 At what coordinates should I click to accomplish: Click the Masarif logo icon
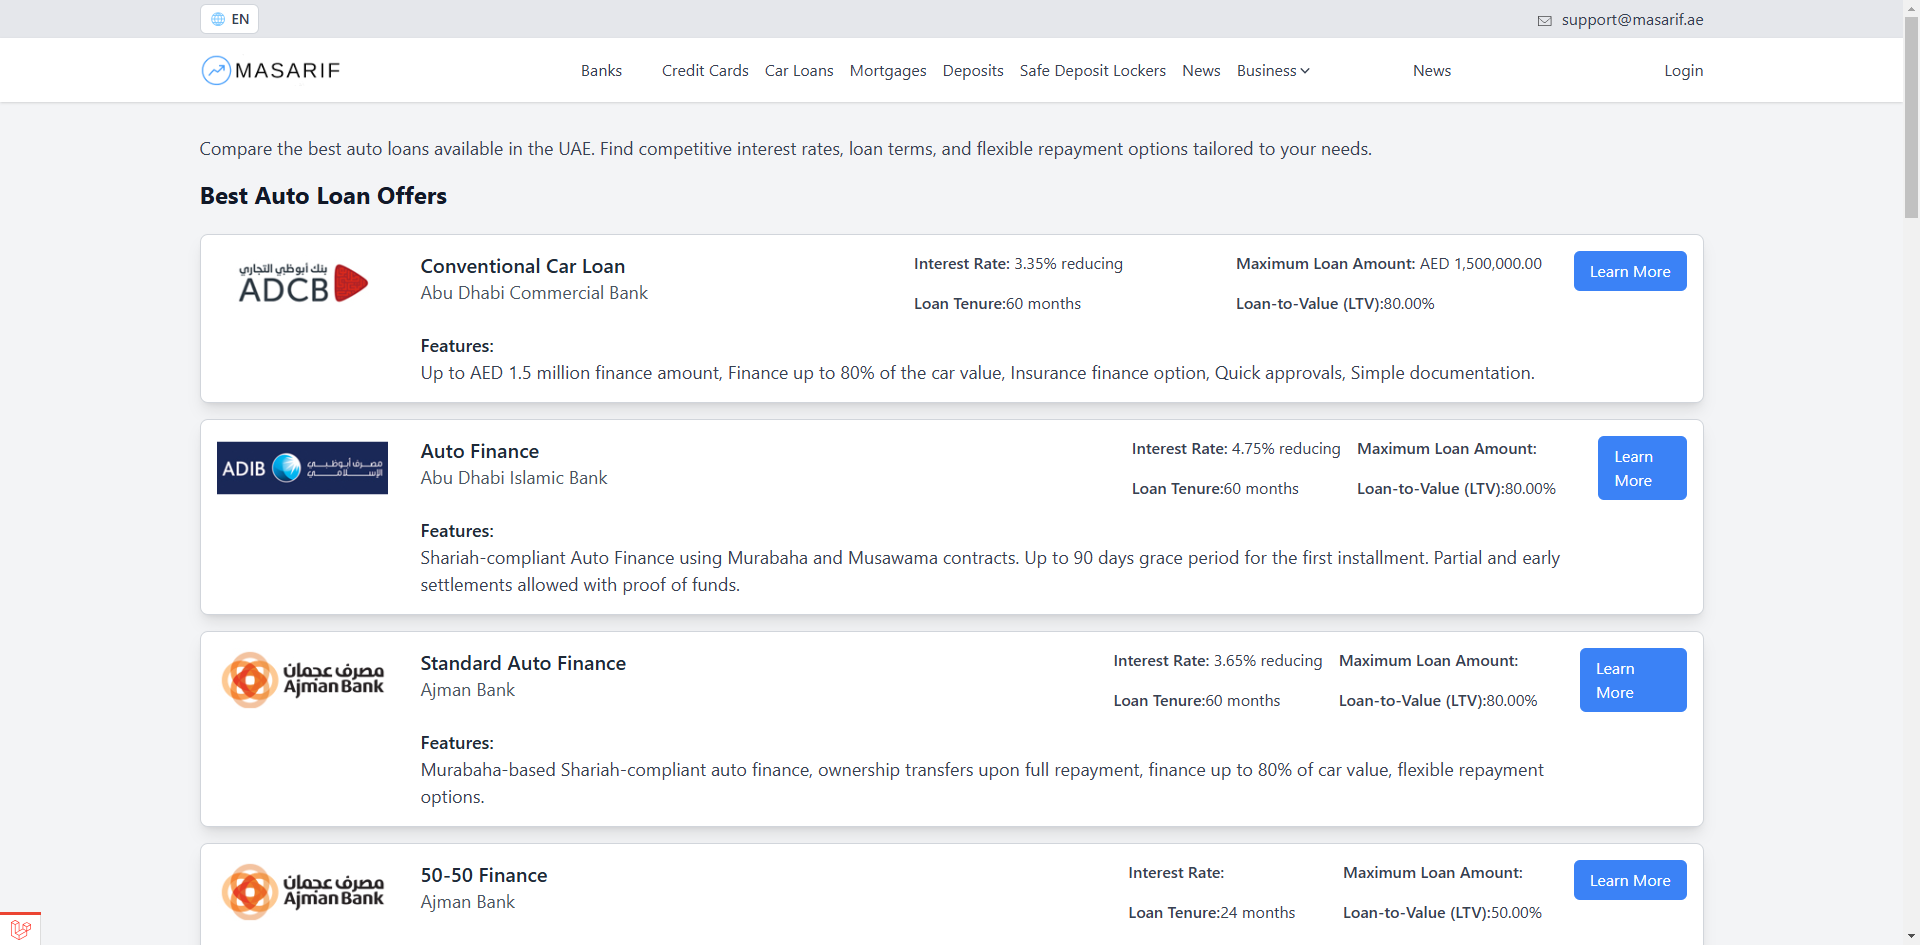(x=216, y=70)
